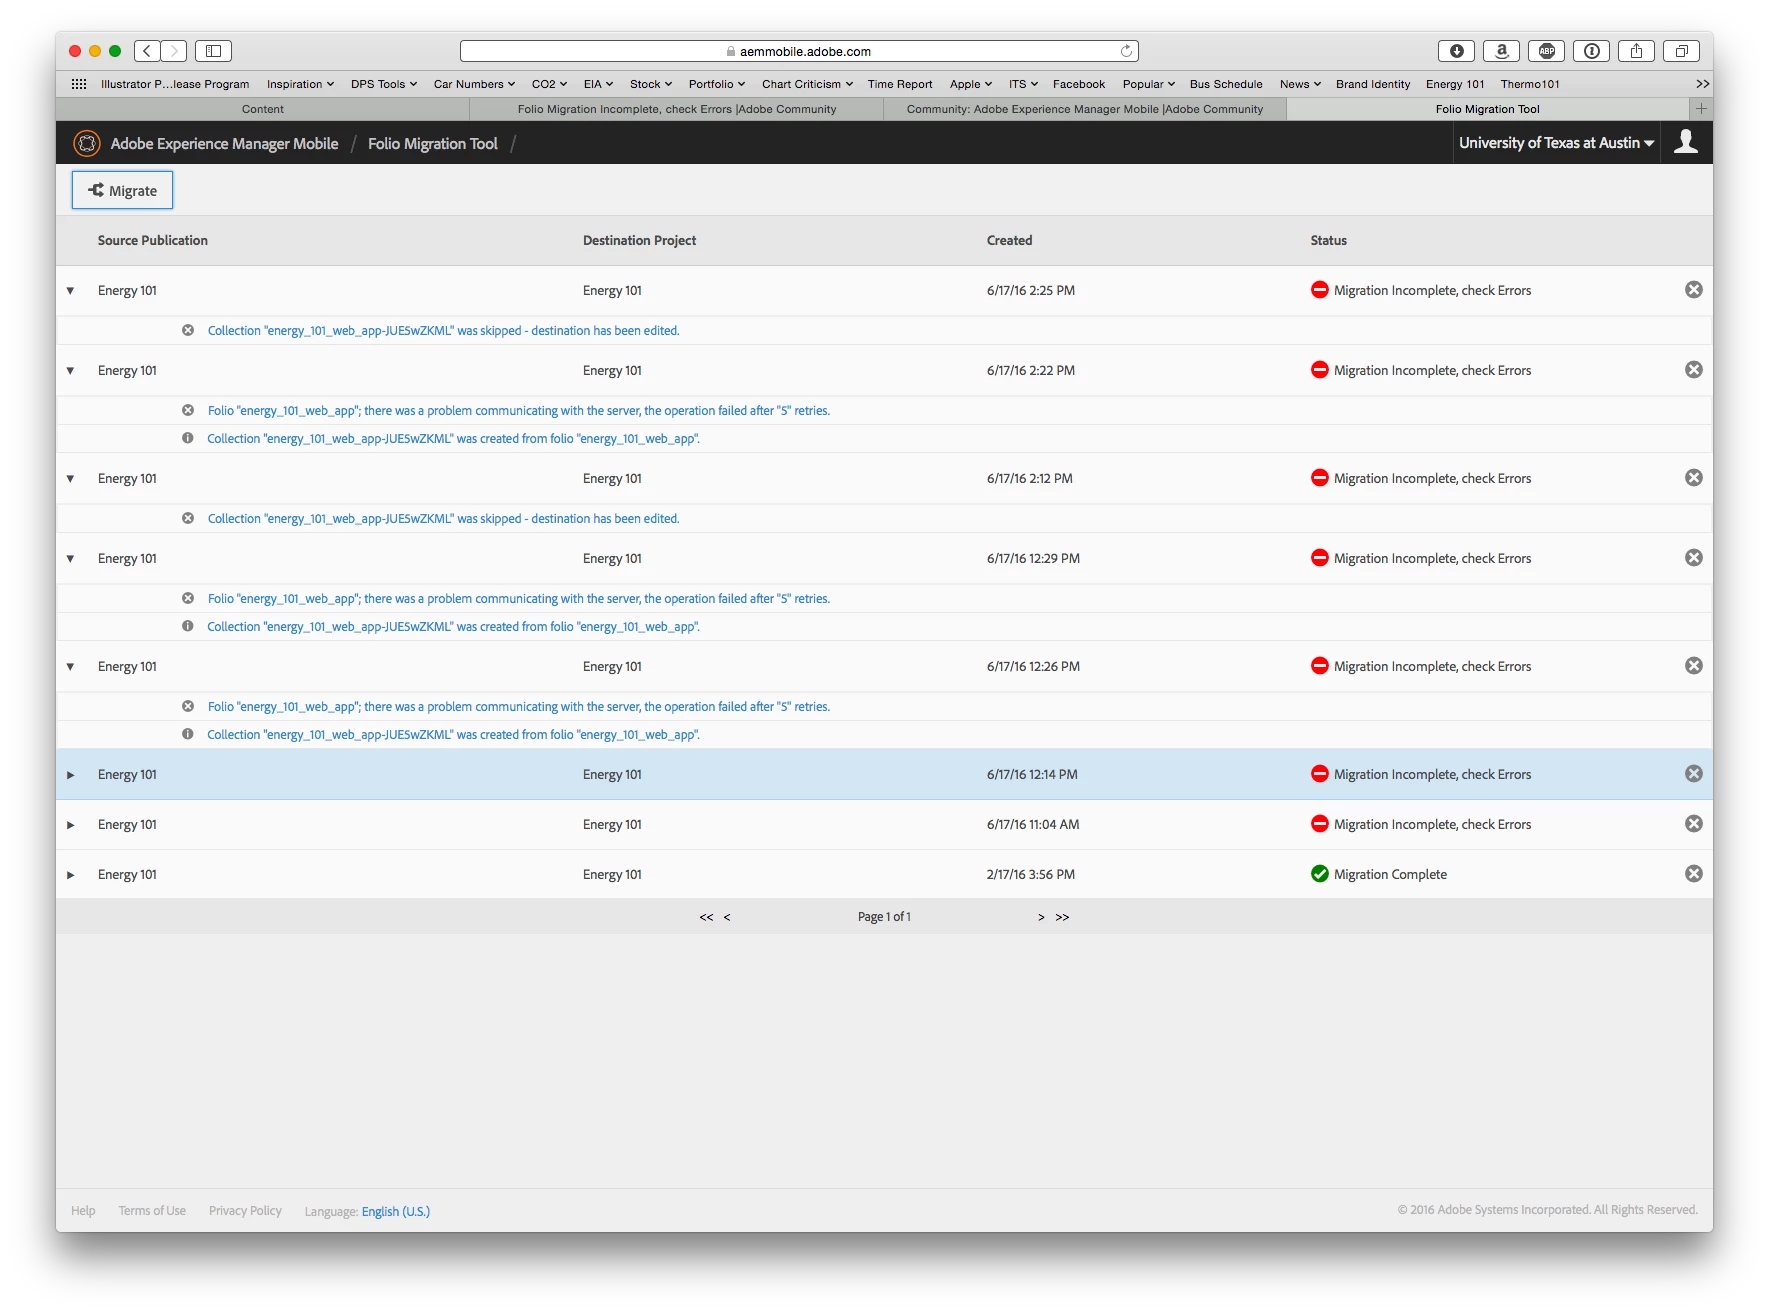
Task: Open the user profile icon
Action: tap(1686, 142)
